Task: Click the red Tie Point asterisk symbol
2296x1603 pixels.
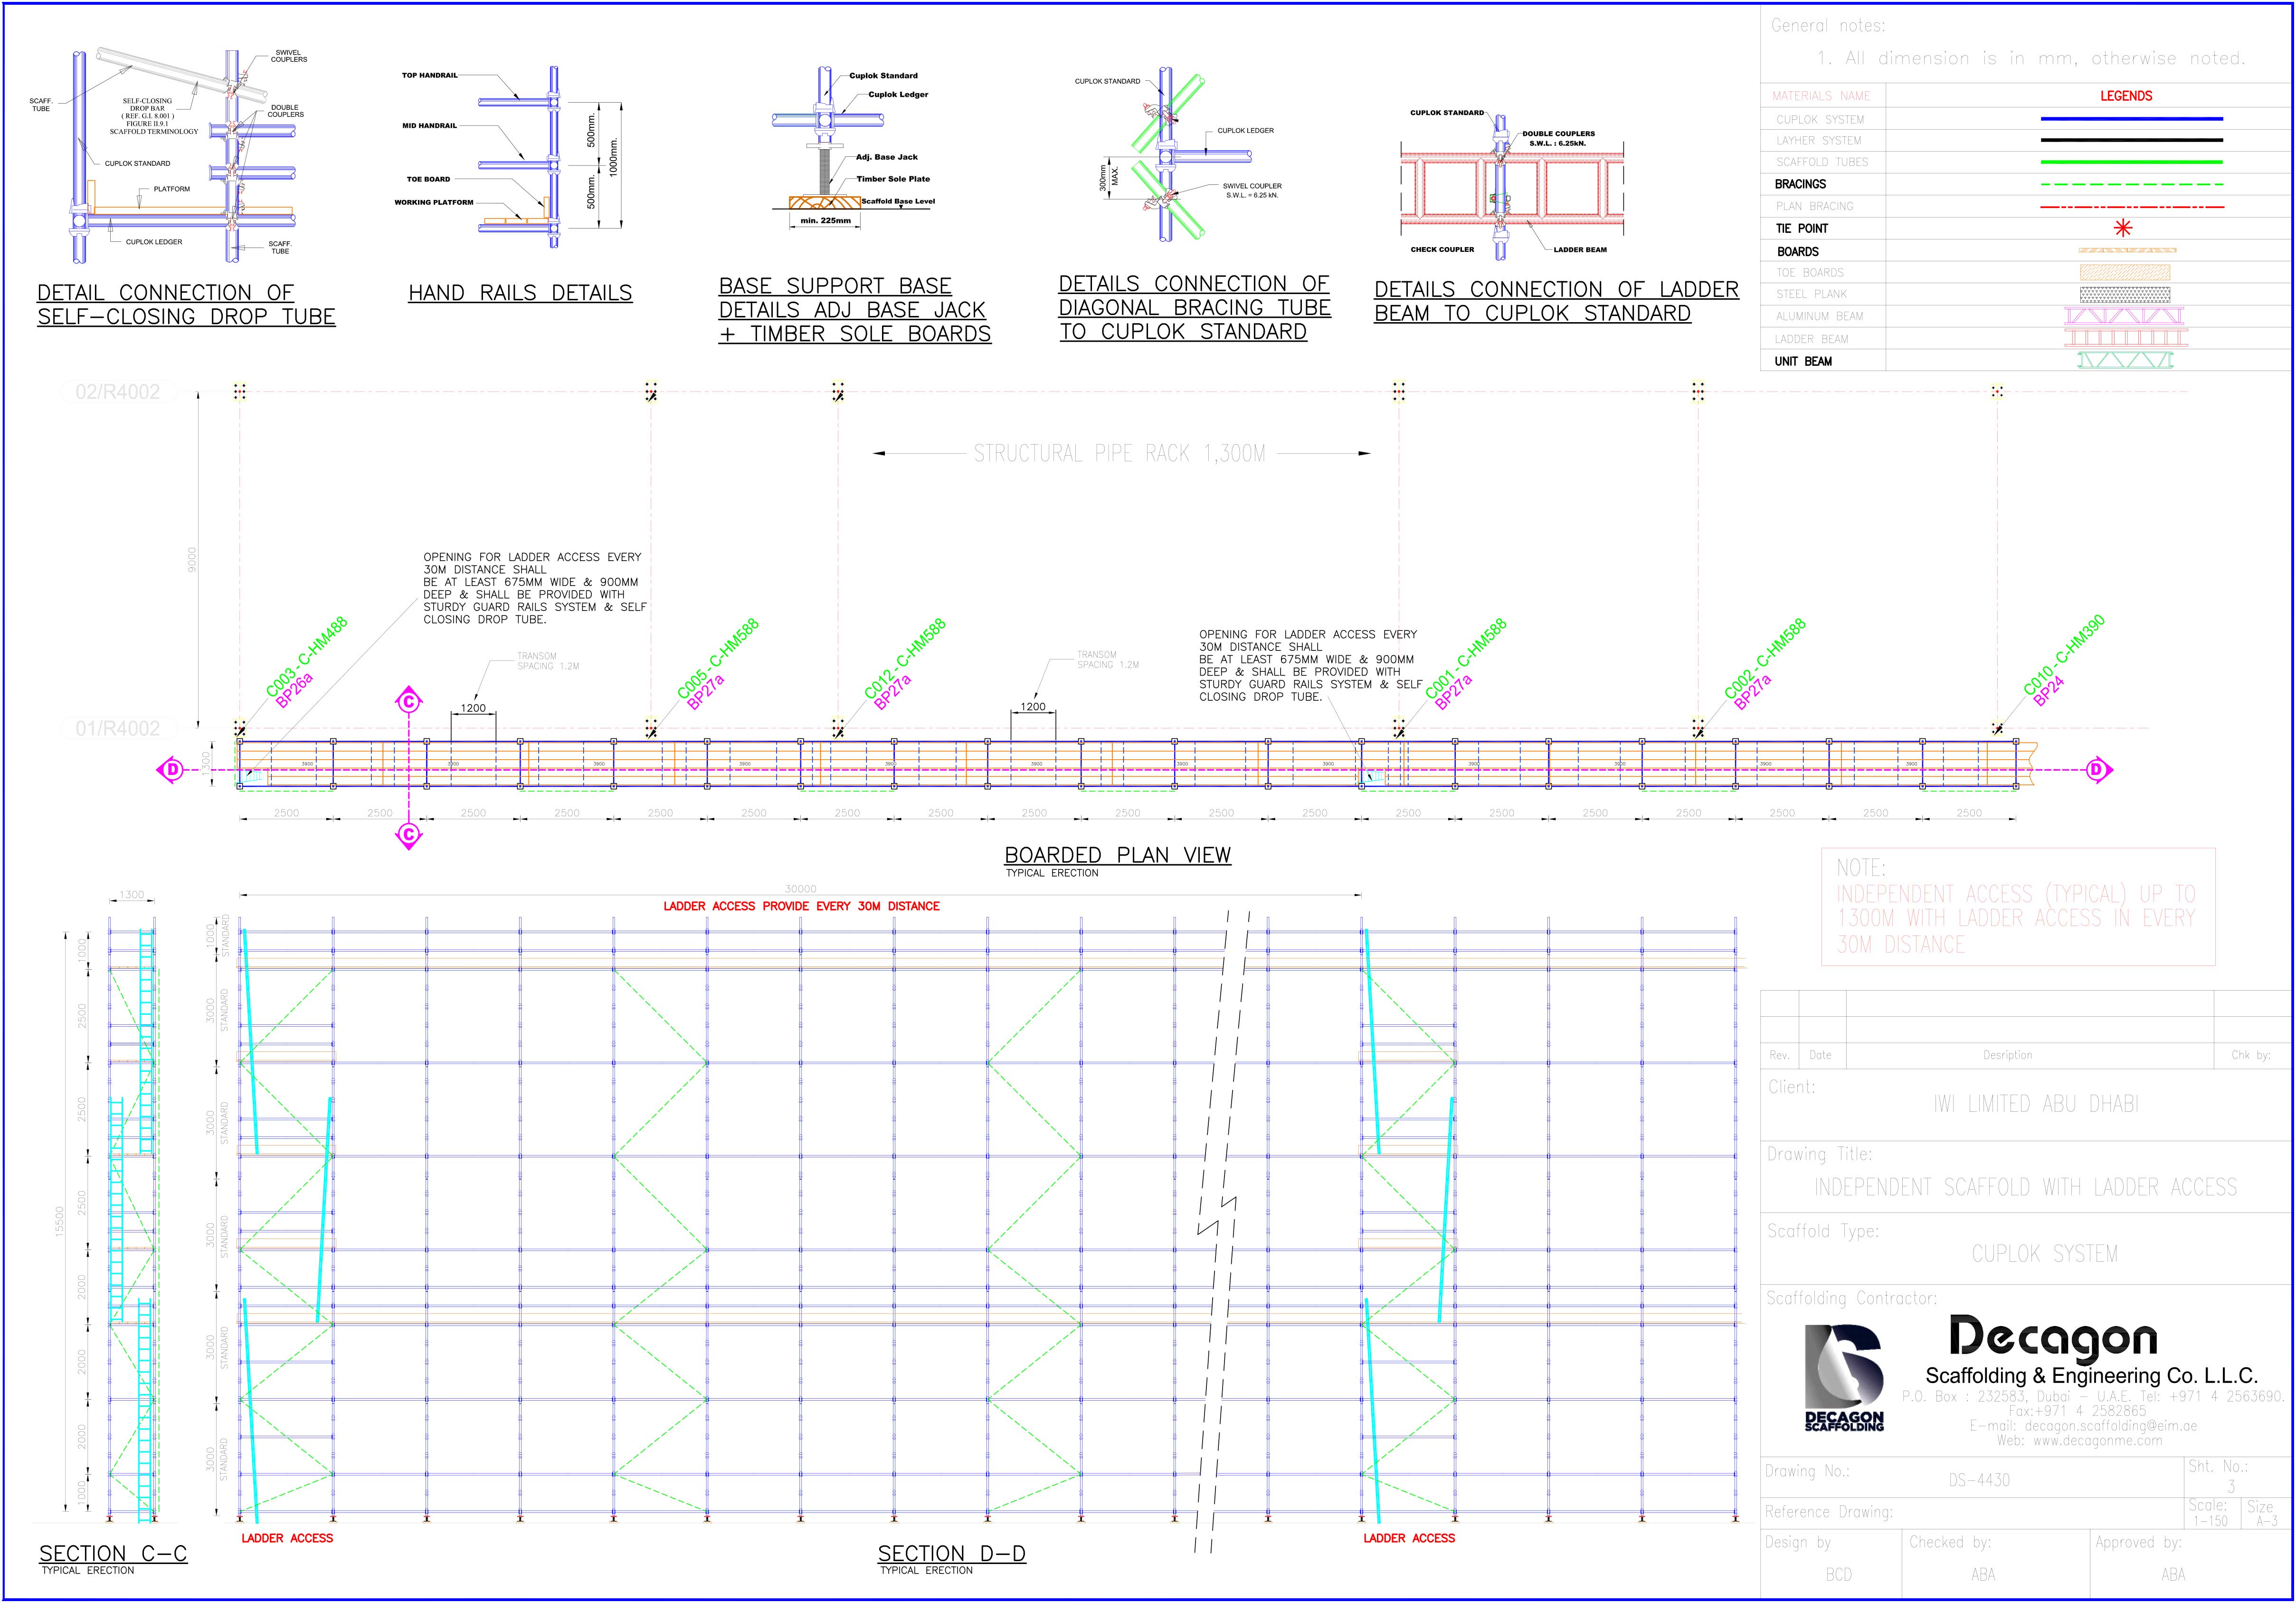Action: coord(2122,228)
